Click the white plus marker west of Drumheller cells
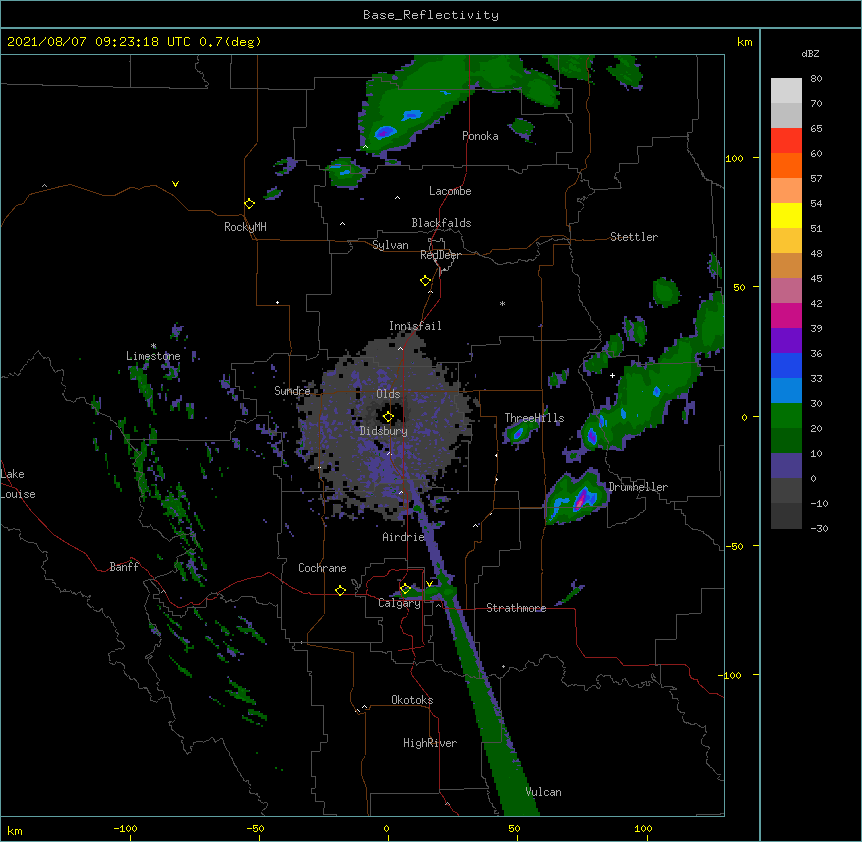Image resolution: width=862 pixels, height=842 pixels. (x=612, y=375)
